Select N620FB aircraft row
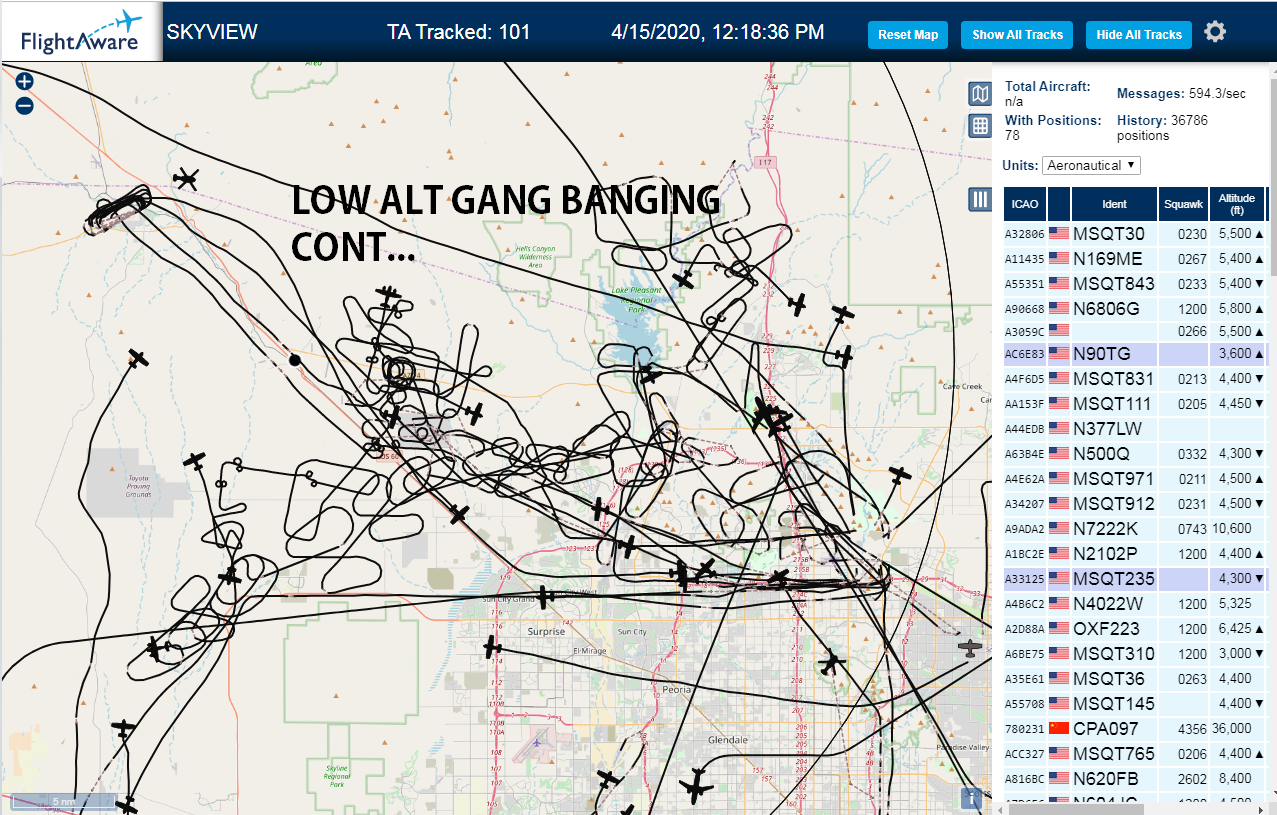The image size is (1277, 815). (1136, 778)
